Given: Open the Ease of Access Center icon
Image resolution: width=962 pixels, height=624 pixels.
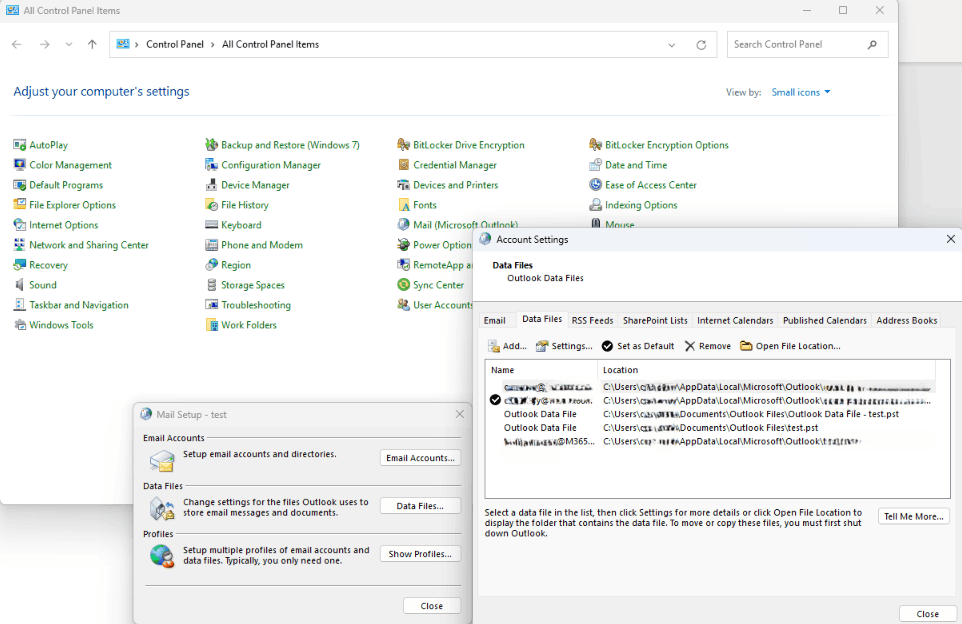Looking at the screenshot, I should pos(595,185).
